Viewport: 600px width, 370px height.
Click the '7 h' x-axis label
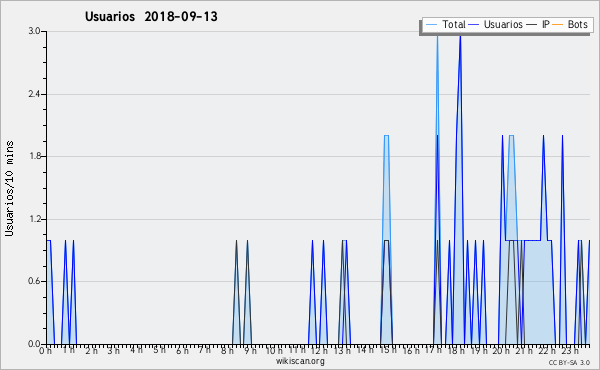(204, 349)
